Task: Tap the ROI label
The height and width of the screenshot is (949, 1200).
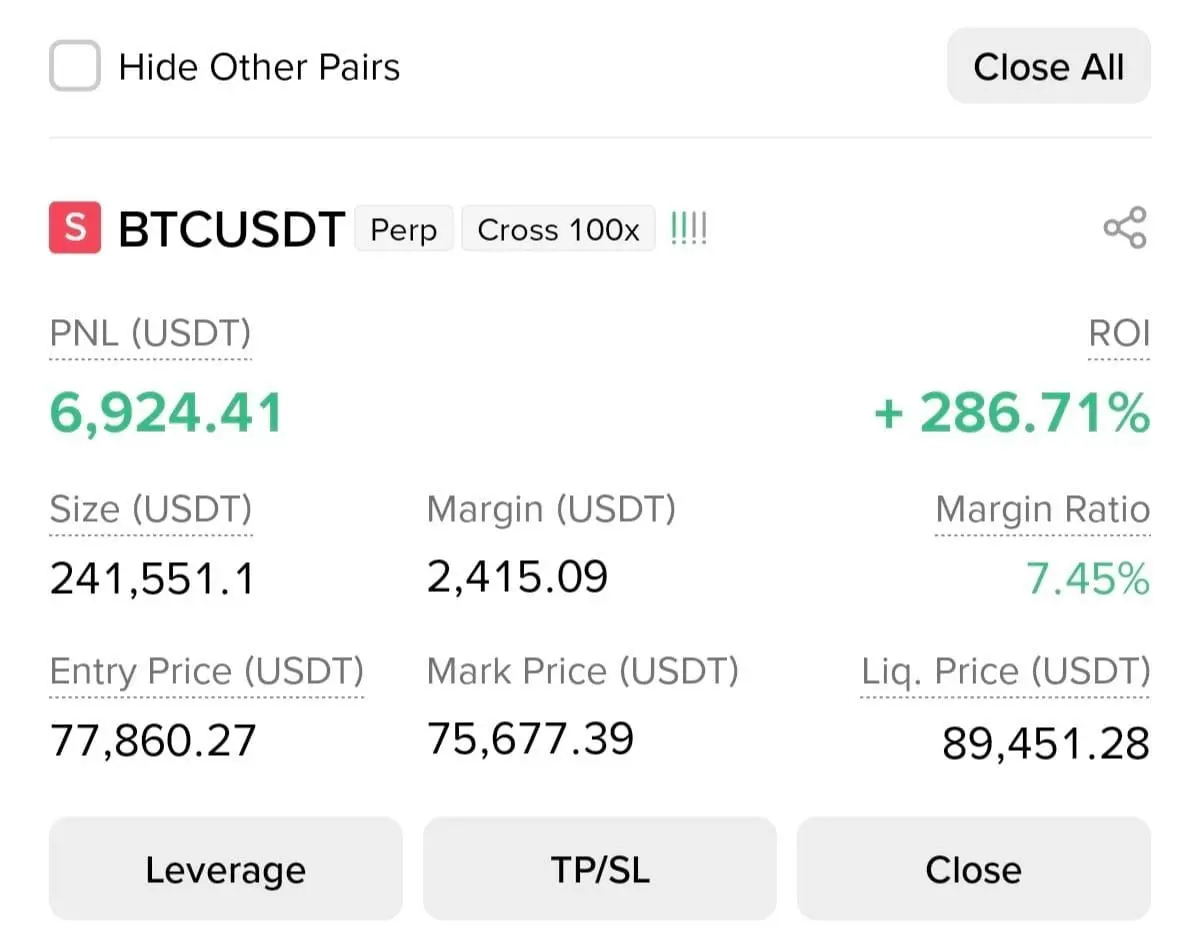Action: tap(1119, 333)
